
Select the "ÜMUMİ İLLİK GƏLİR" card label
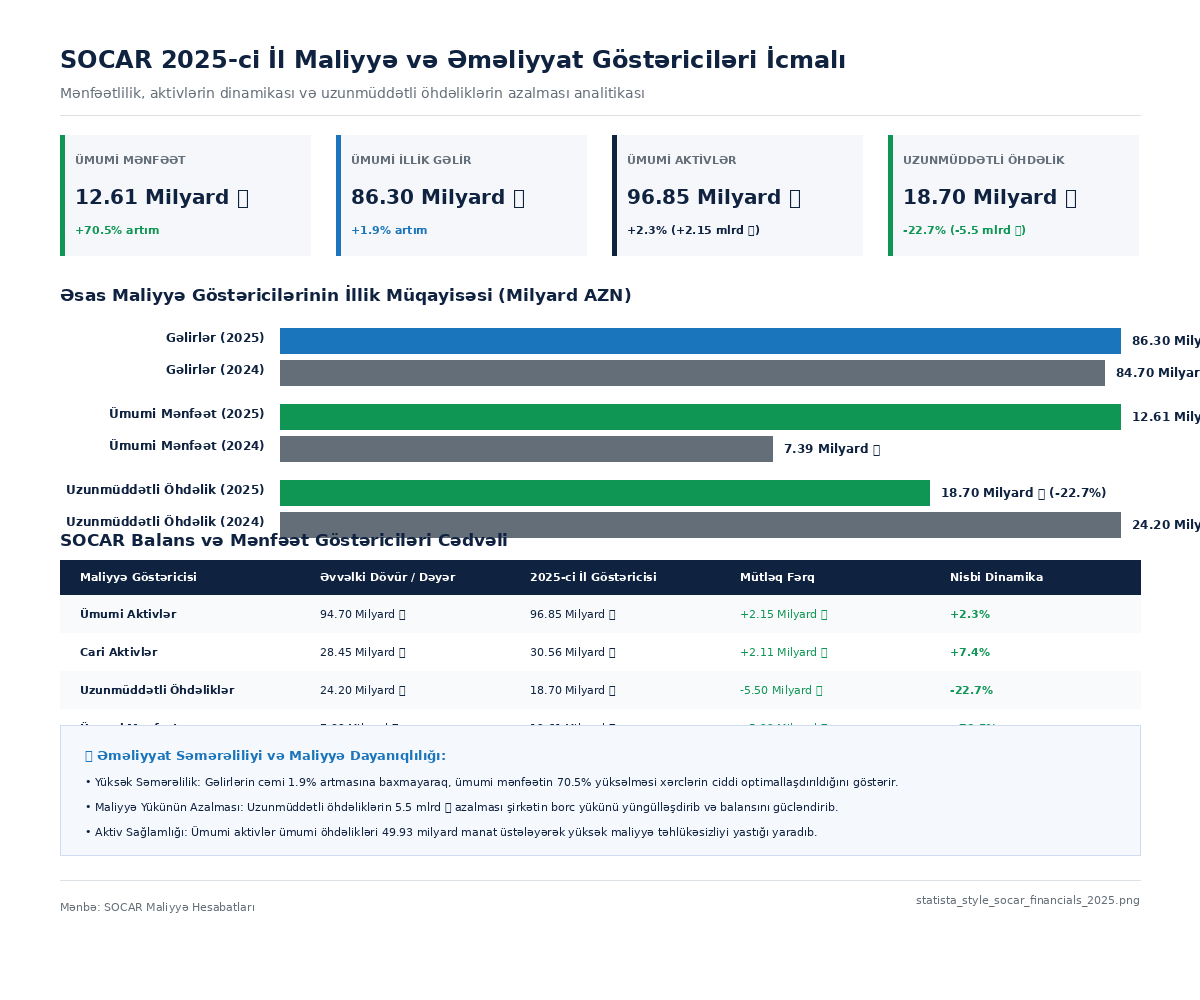click(411, 161)
